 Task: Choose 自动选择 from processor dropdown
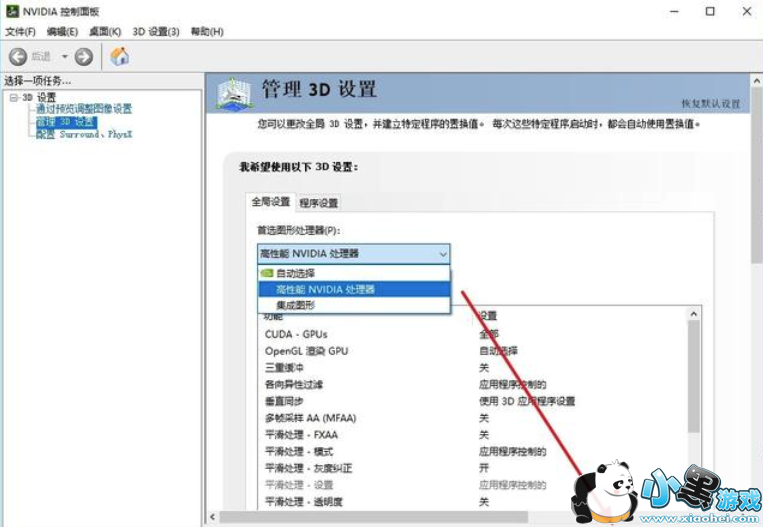click(354, 273)
